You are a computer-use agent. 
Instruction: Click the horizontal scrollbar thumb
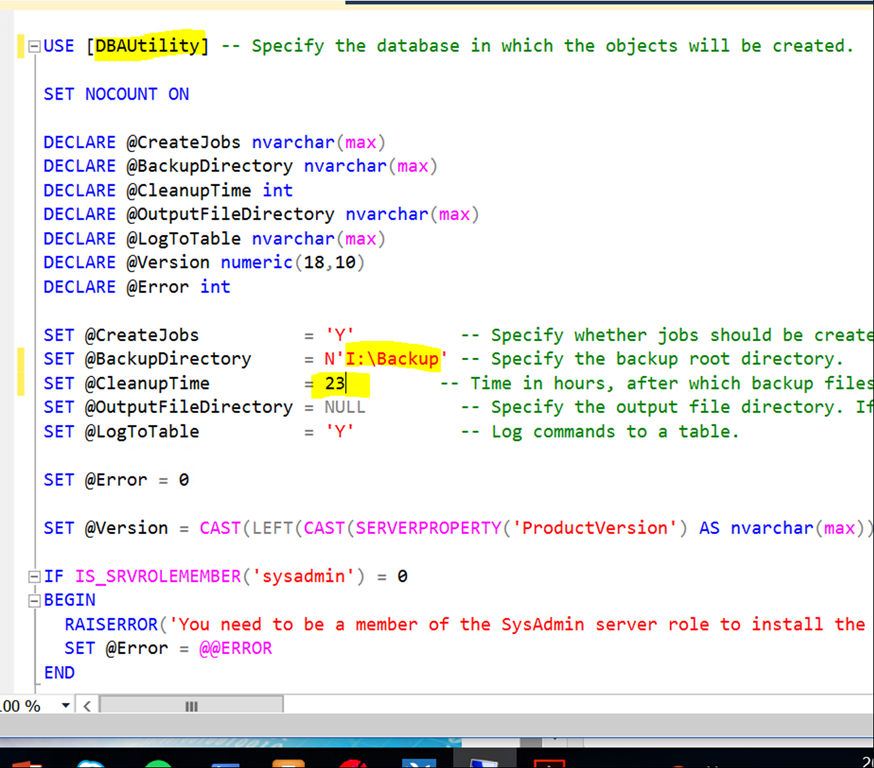pyautogui.click(x=190, y=706)
